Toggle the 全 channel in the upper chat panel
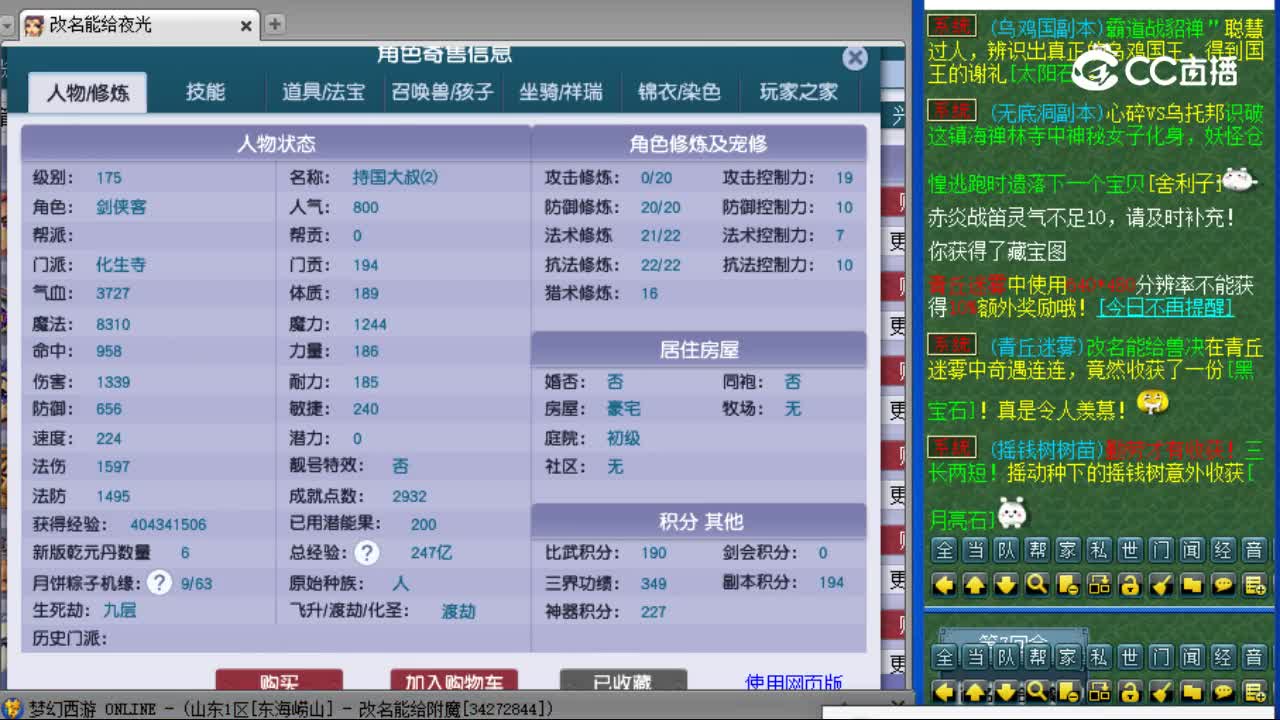This screenshot has width=1280, height=720. (x=944, y=550)
